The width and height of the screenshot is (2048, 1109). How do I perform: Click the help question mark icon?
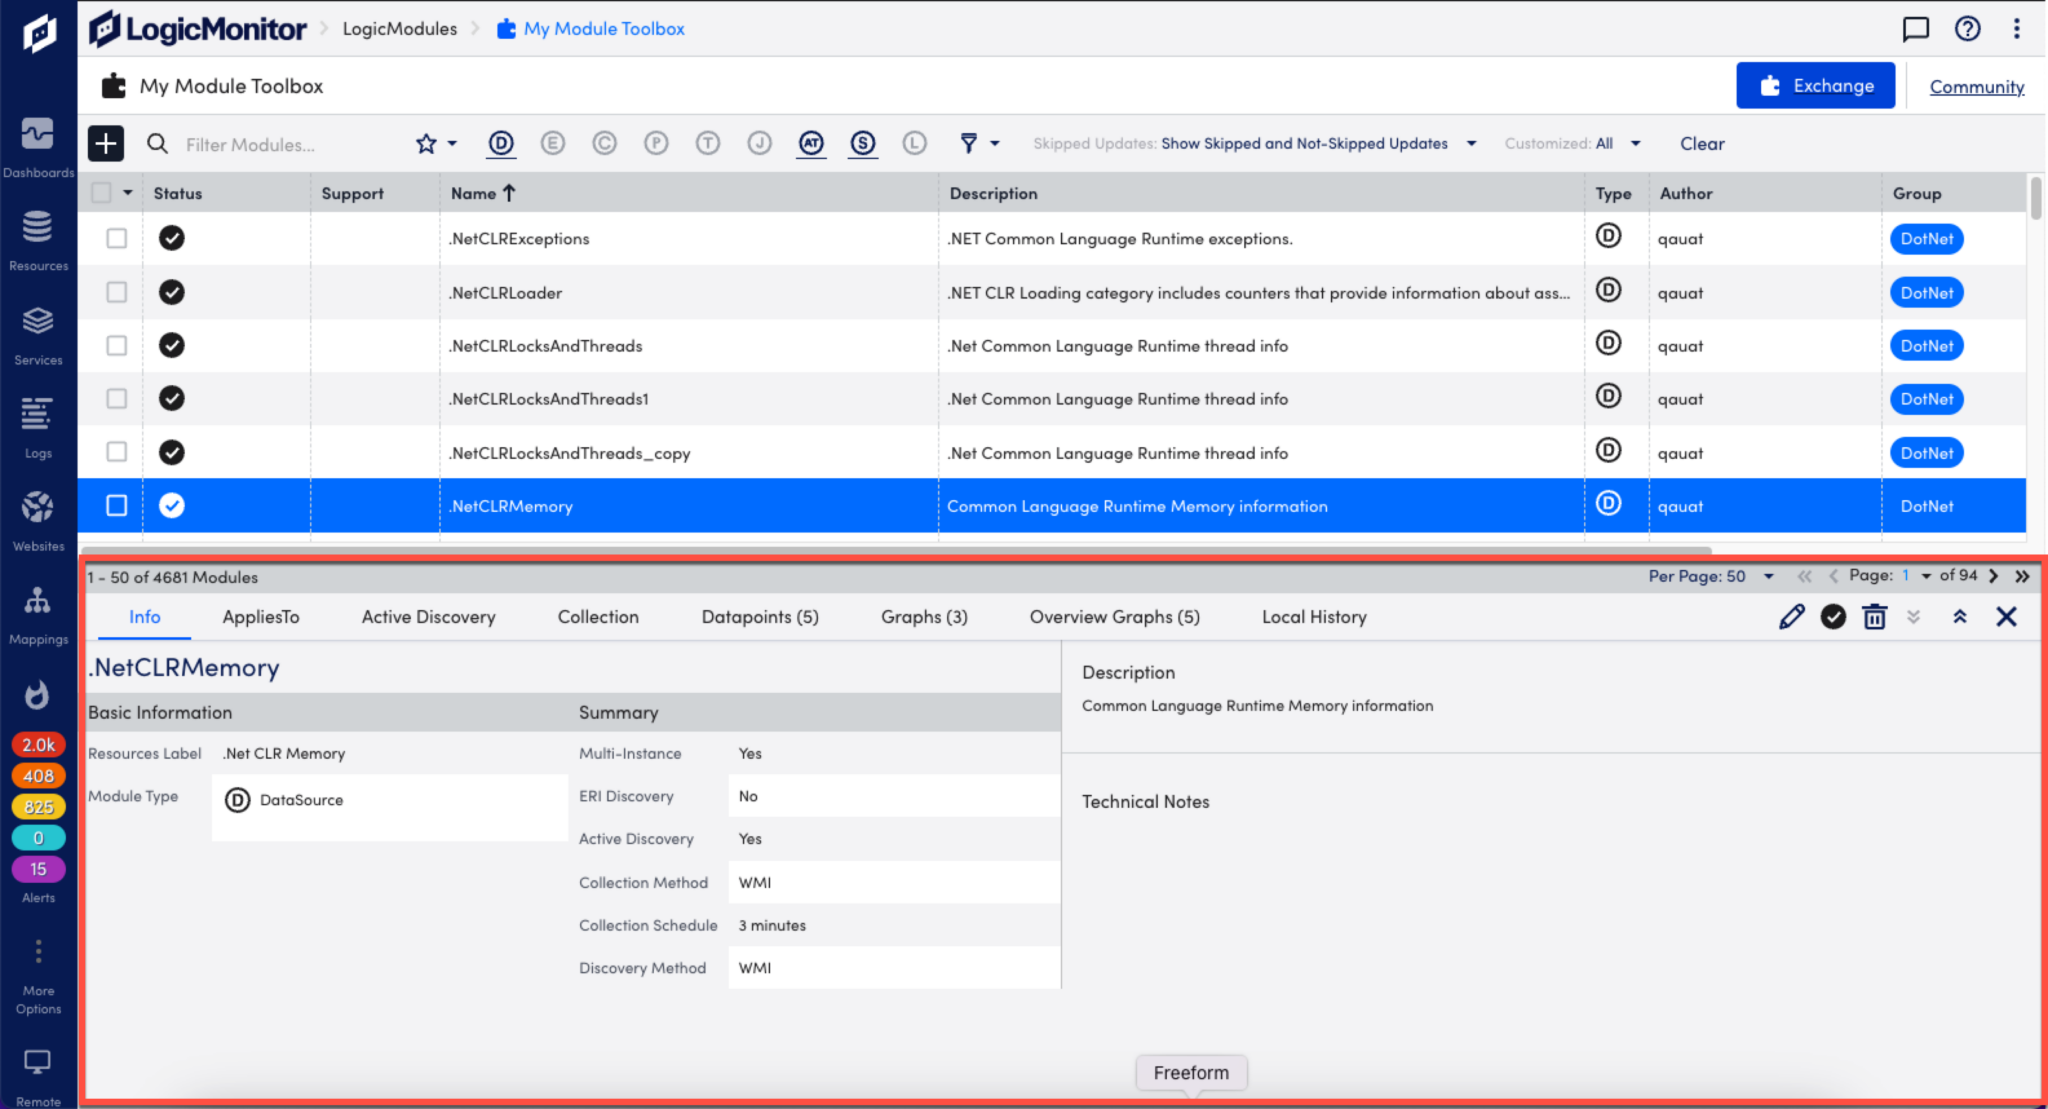tap(1966, 28)
